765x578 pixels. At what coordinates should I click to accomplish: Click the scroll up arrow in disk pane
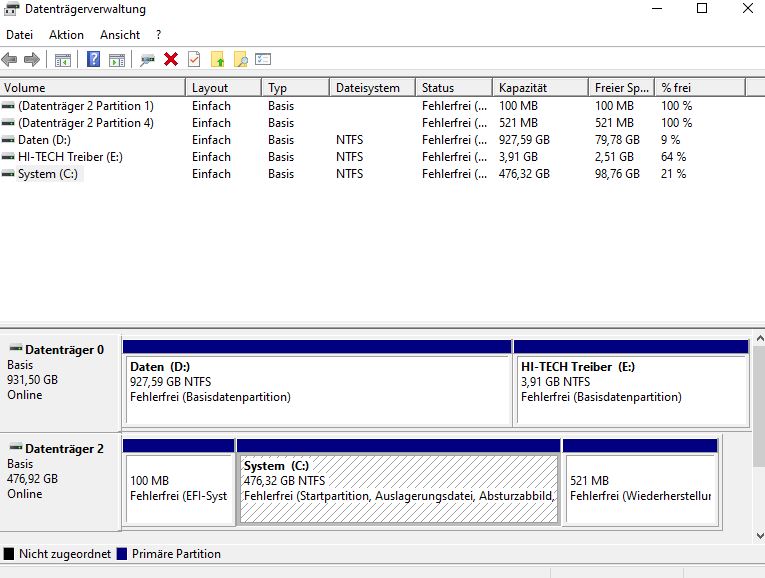pos(759,338)
